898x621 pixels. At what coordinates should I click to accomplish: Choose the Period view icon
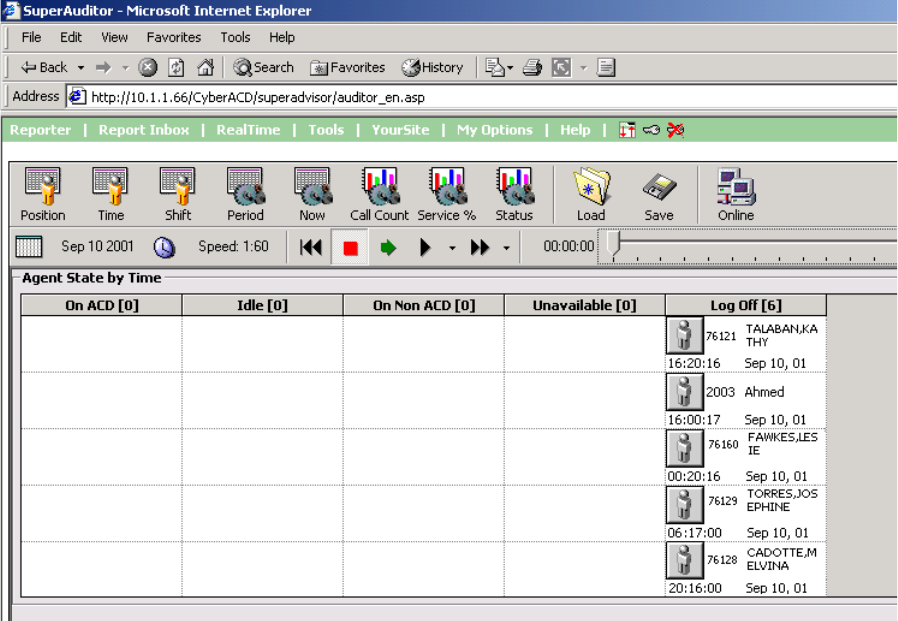point(246,194)
